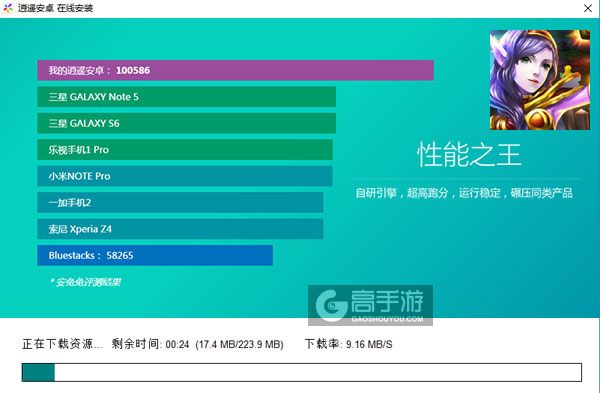The height and width of the screenshot is (393, 600).
Task: Close the online installer window
Action: click(588, 8)
